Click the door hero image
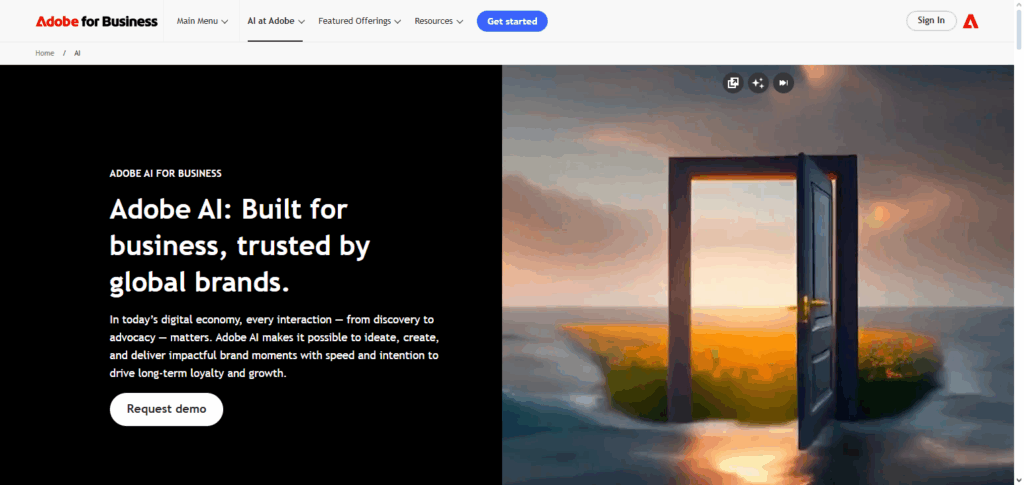This screenshot has width=1024, height=485. click(x=758, y=275)
